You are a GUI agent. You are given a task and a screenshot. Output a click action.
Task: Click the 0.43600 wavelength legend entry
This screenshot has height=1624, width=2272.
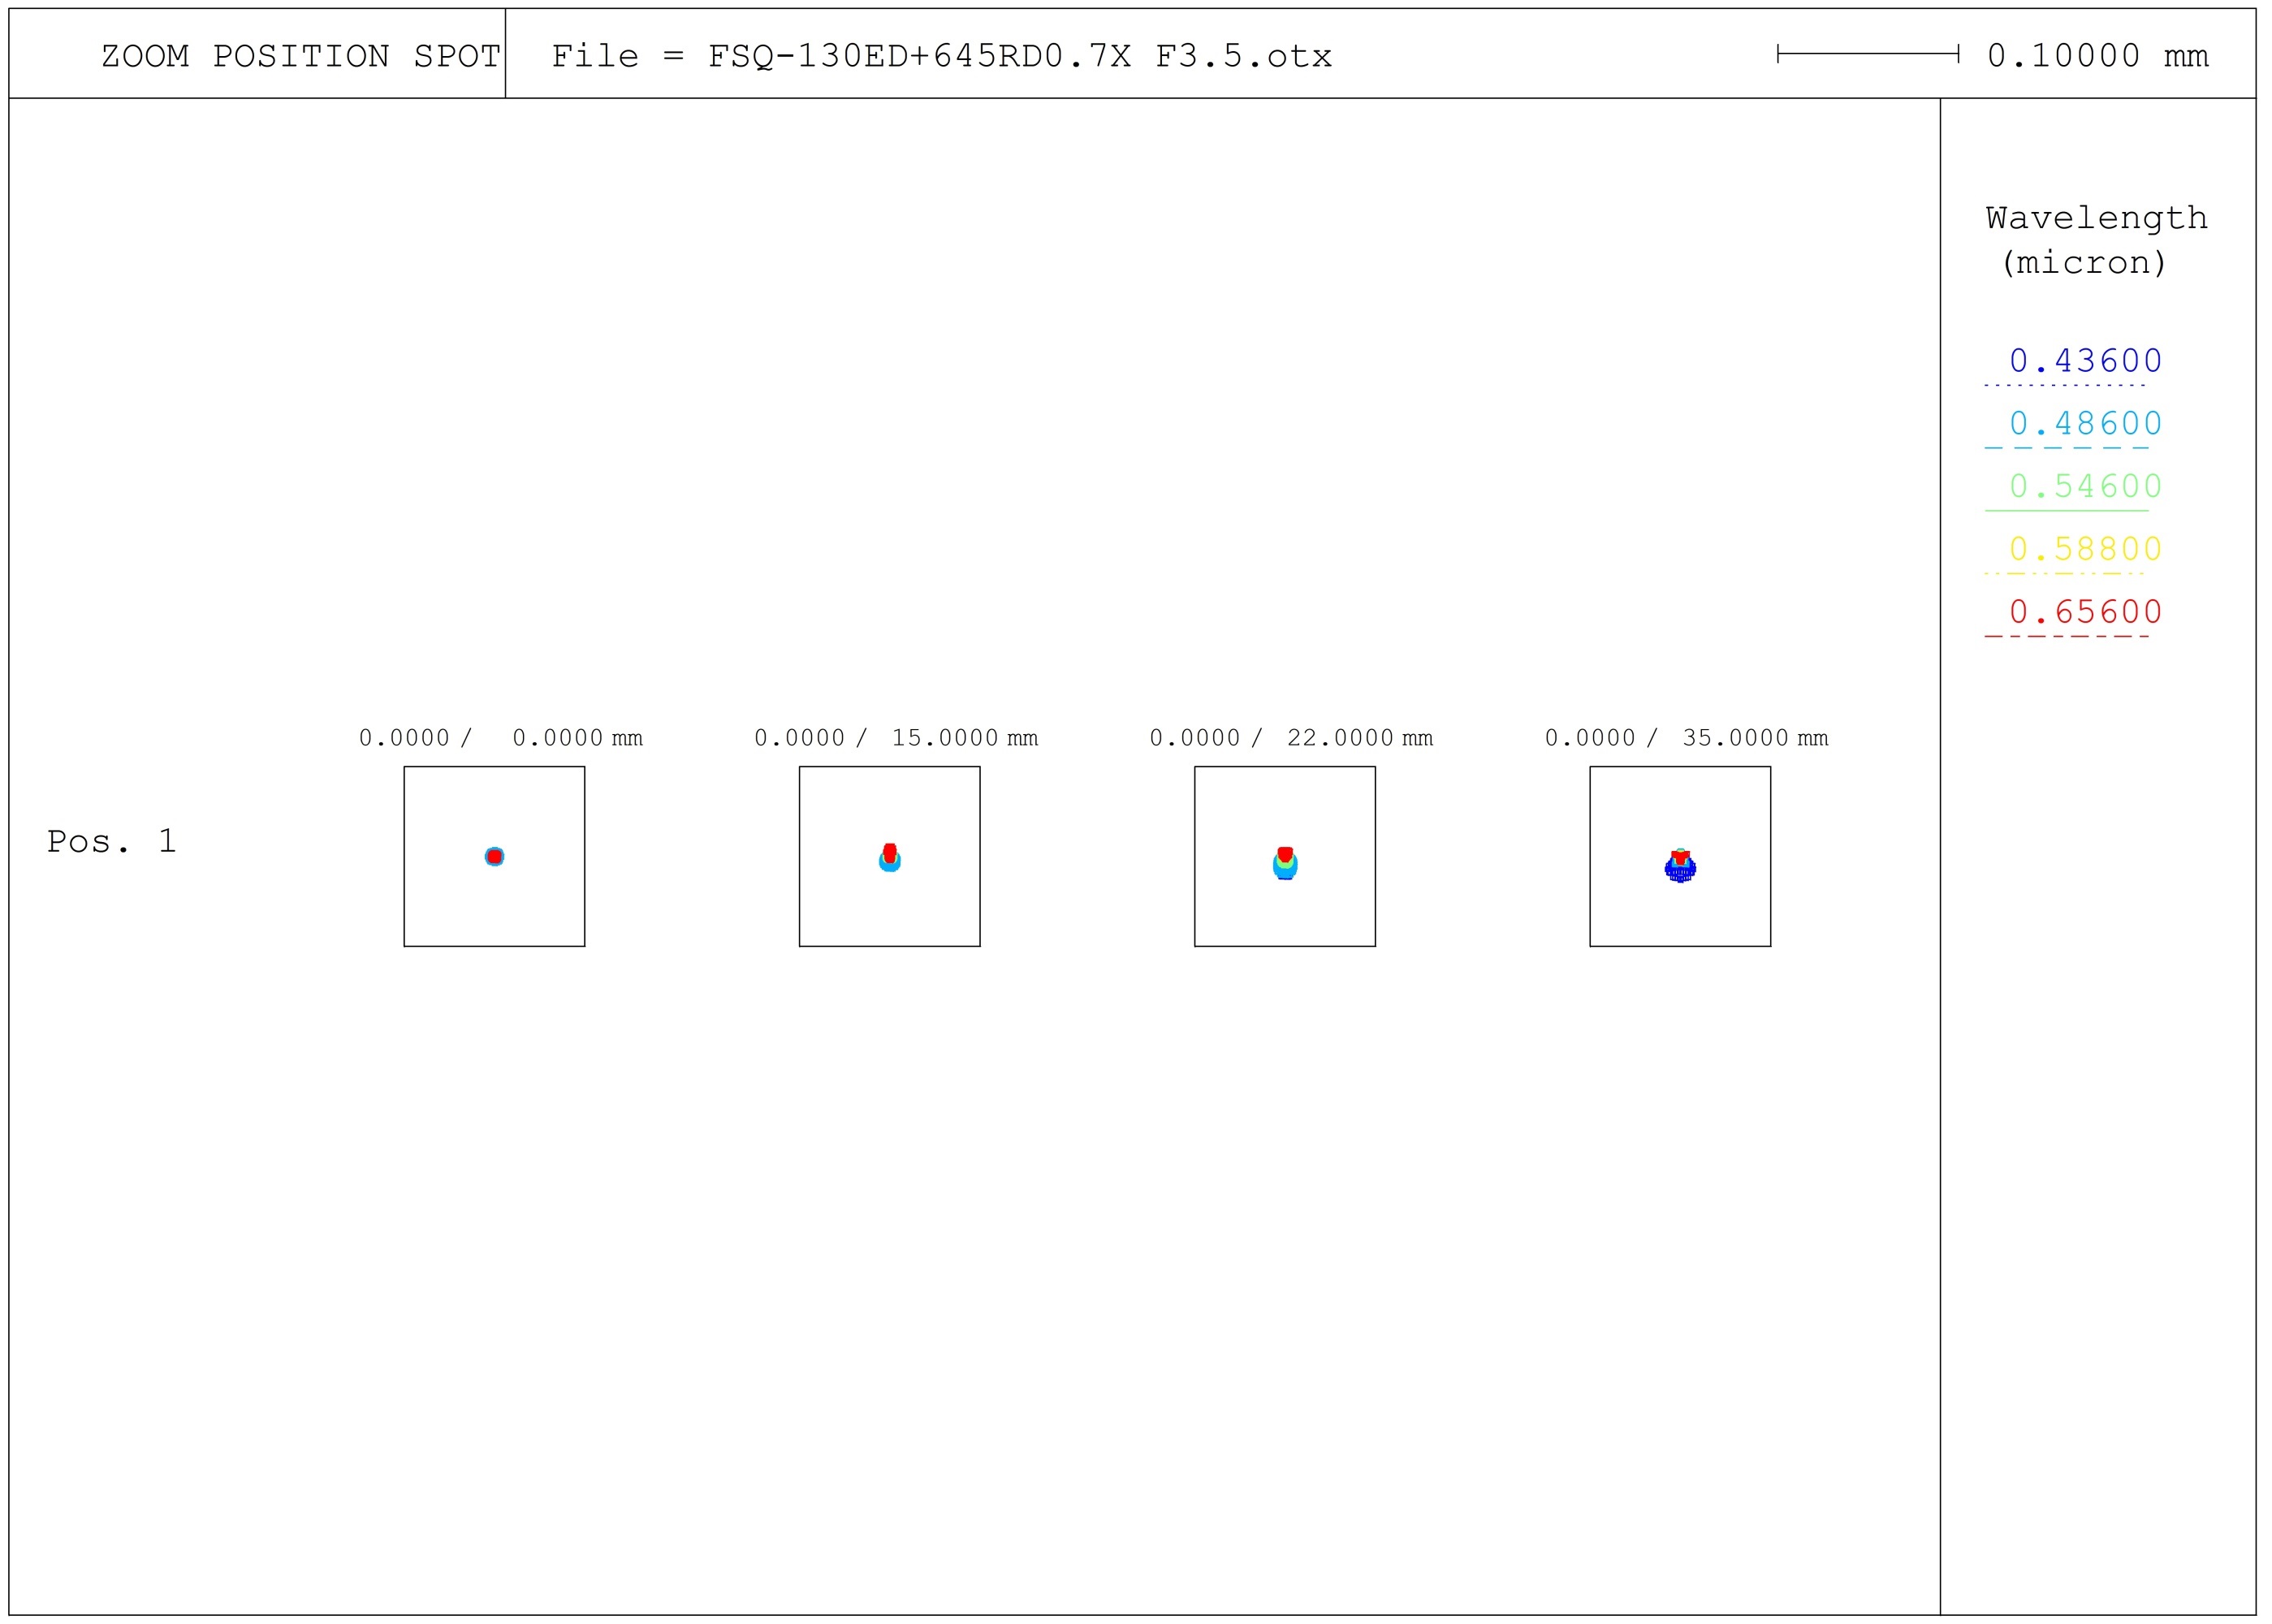2085,361
